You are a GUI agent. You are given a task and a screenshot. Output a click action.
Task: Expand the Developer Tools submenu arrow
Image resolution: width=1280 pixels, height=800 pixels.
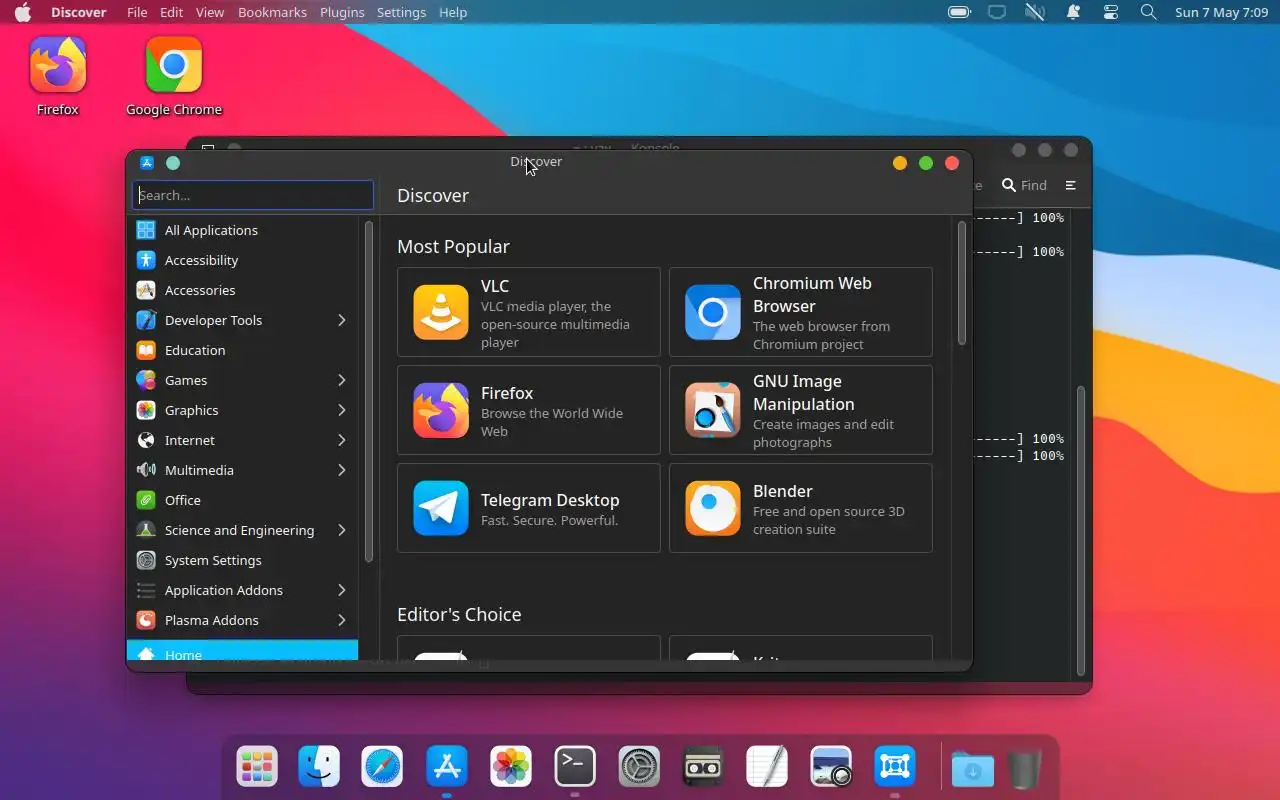[342, 320]
